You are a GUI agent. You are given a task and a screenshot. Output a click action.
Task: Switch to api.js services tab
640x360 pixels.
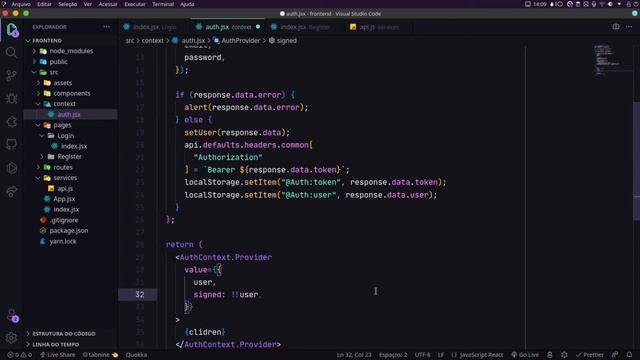click(x=378, y=27)
